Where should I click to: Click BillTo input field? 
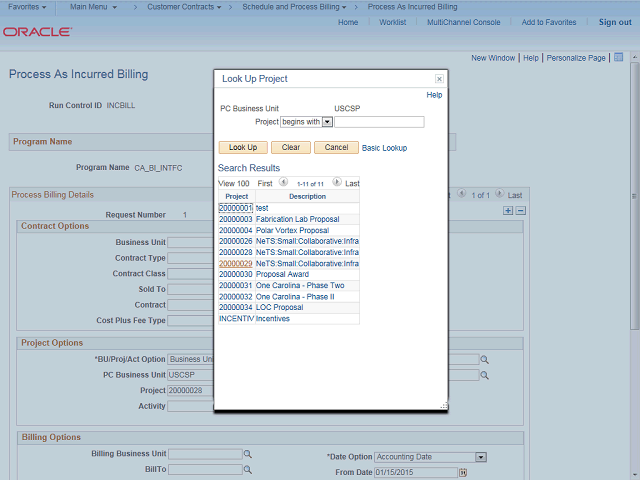point(205,470)
